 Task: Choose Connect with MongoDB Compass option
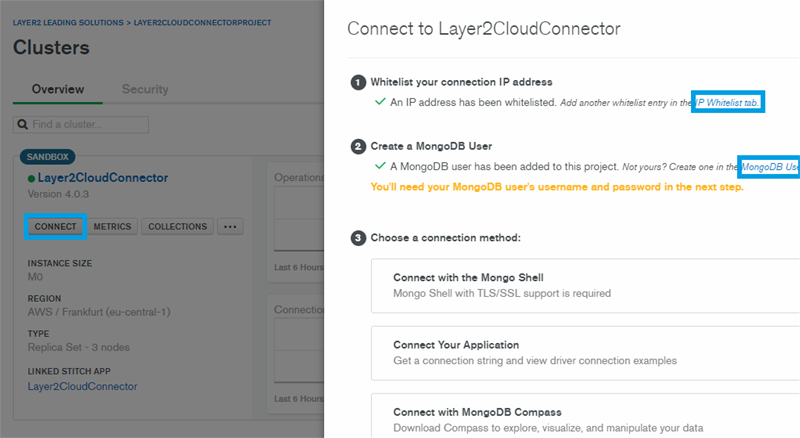585,416
